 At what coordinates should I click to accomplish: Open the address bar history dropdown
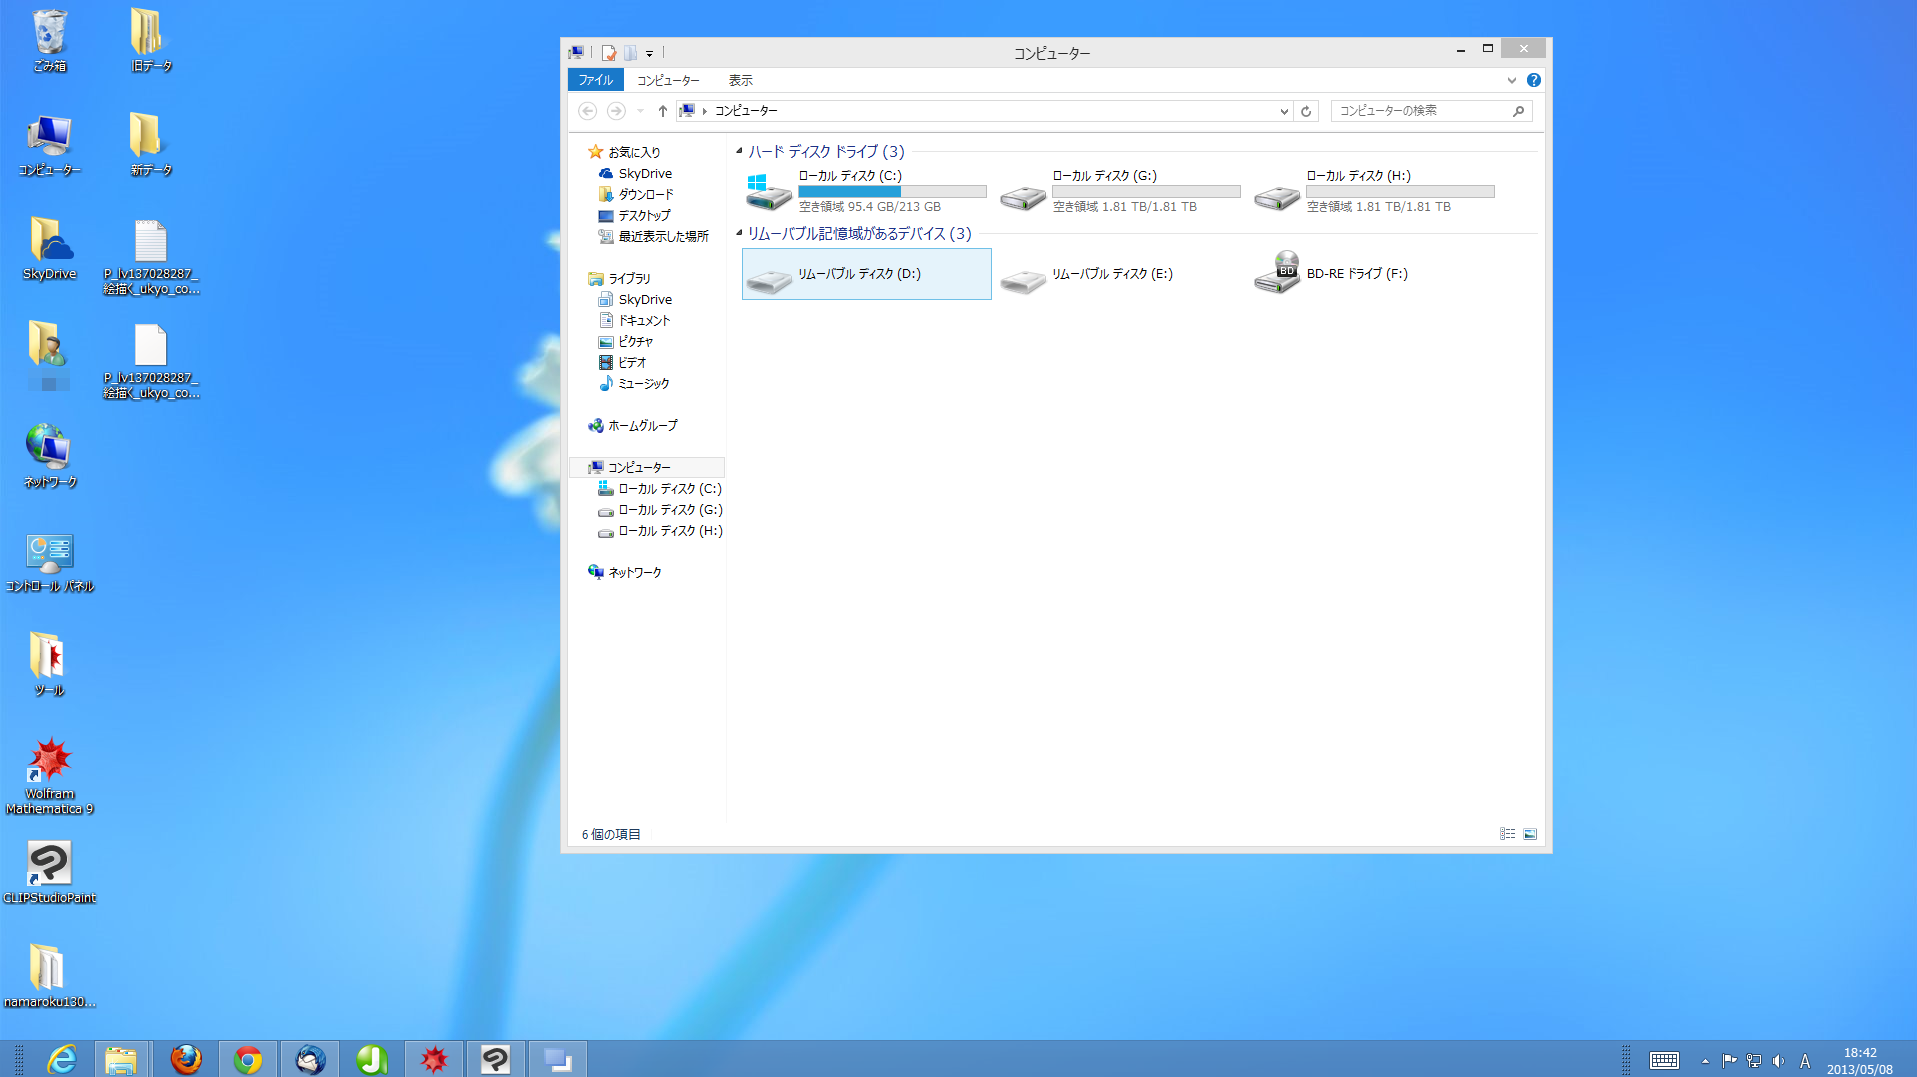[1284, 111]
